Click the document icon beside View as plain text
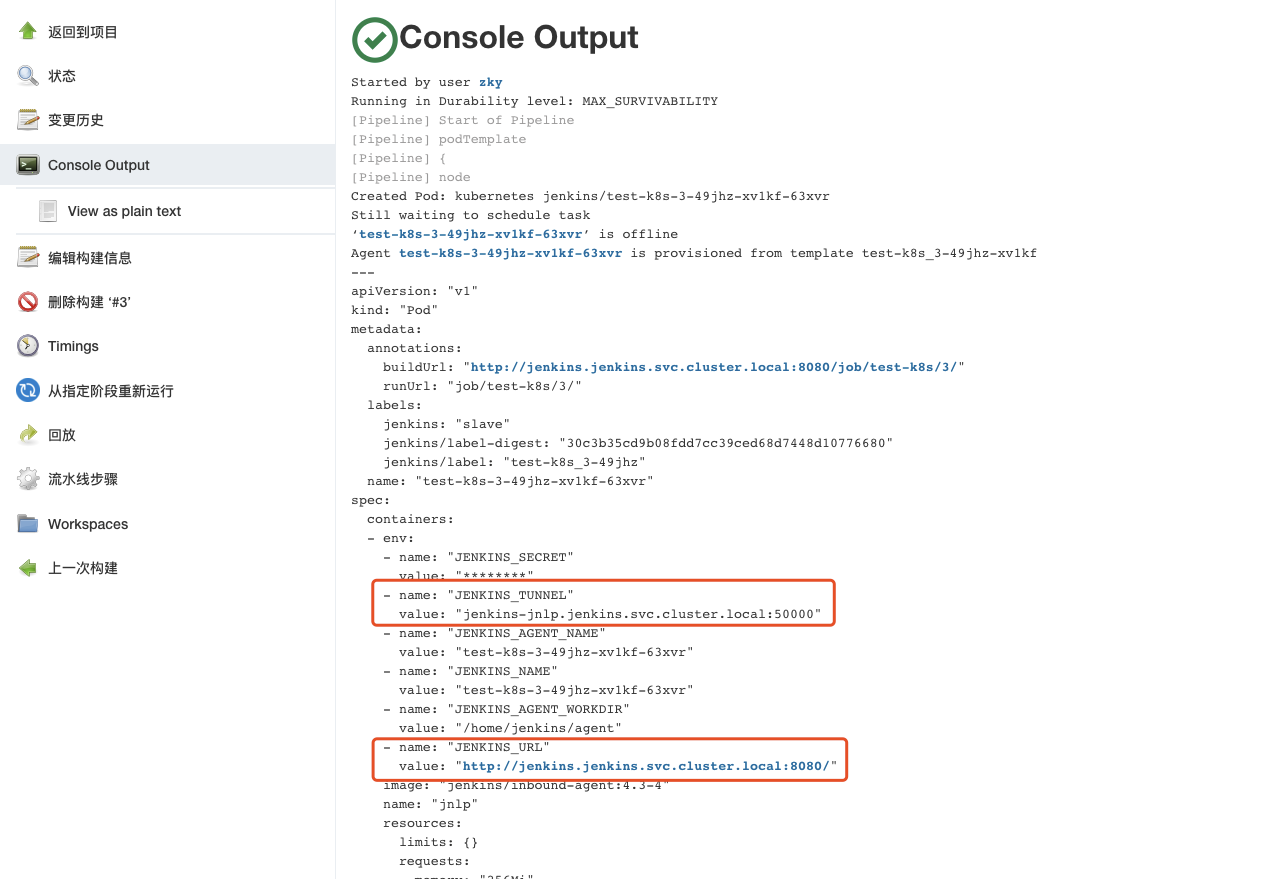Screen dimensions: 1276x879 (x=48, y=211)
